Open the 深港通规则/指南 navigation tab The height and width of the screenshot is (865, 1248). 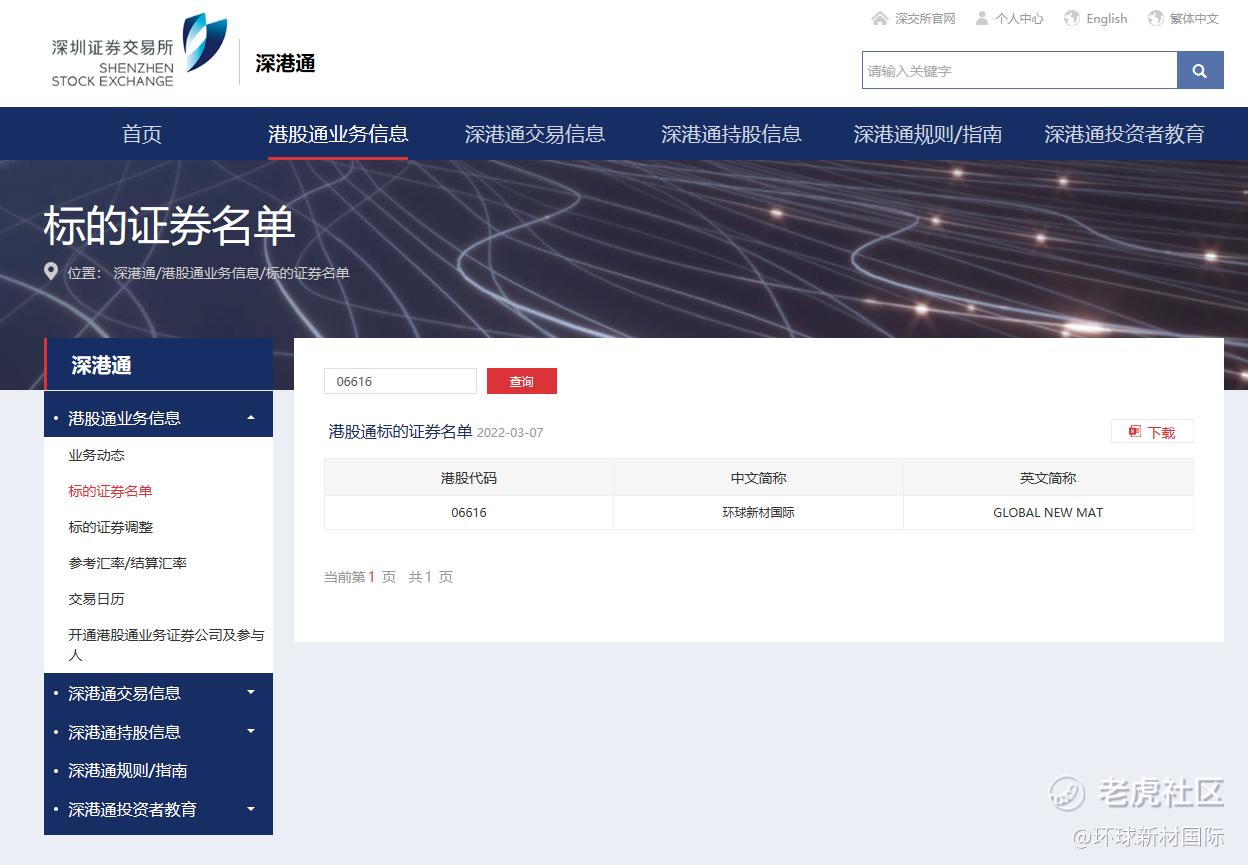point(927,134)
